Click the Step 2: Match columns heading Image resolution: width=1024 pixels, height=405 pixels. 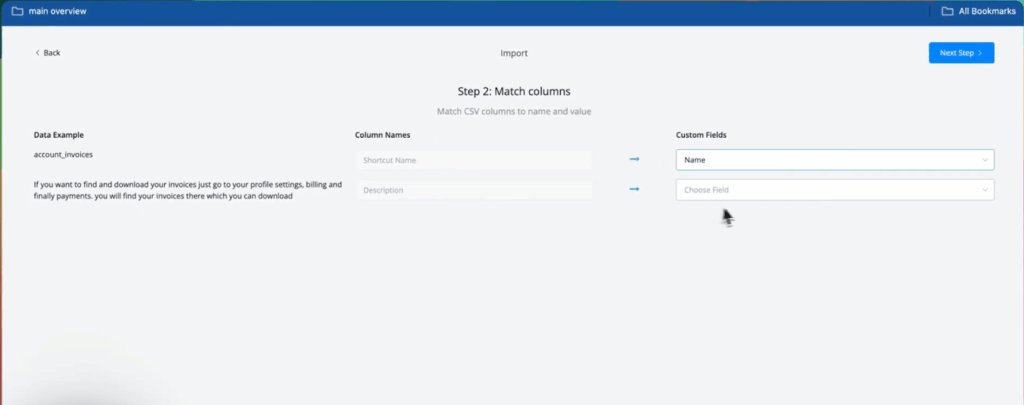(x=514, y=91)
